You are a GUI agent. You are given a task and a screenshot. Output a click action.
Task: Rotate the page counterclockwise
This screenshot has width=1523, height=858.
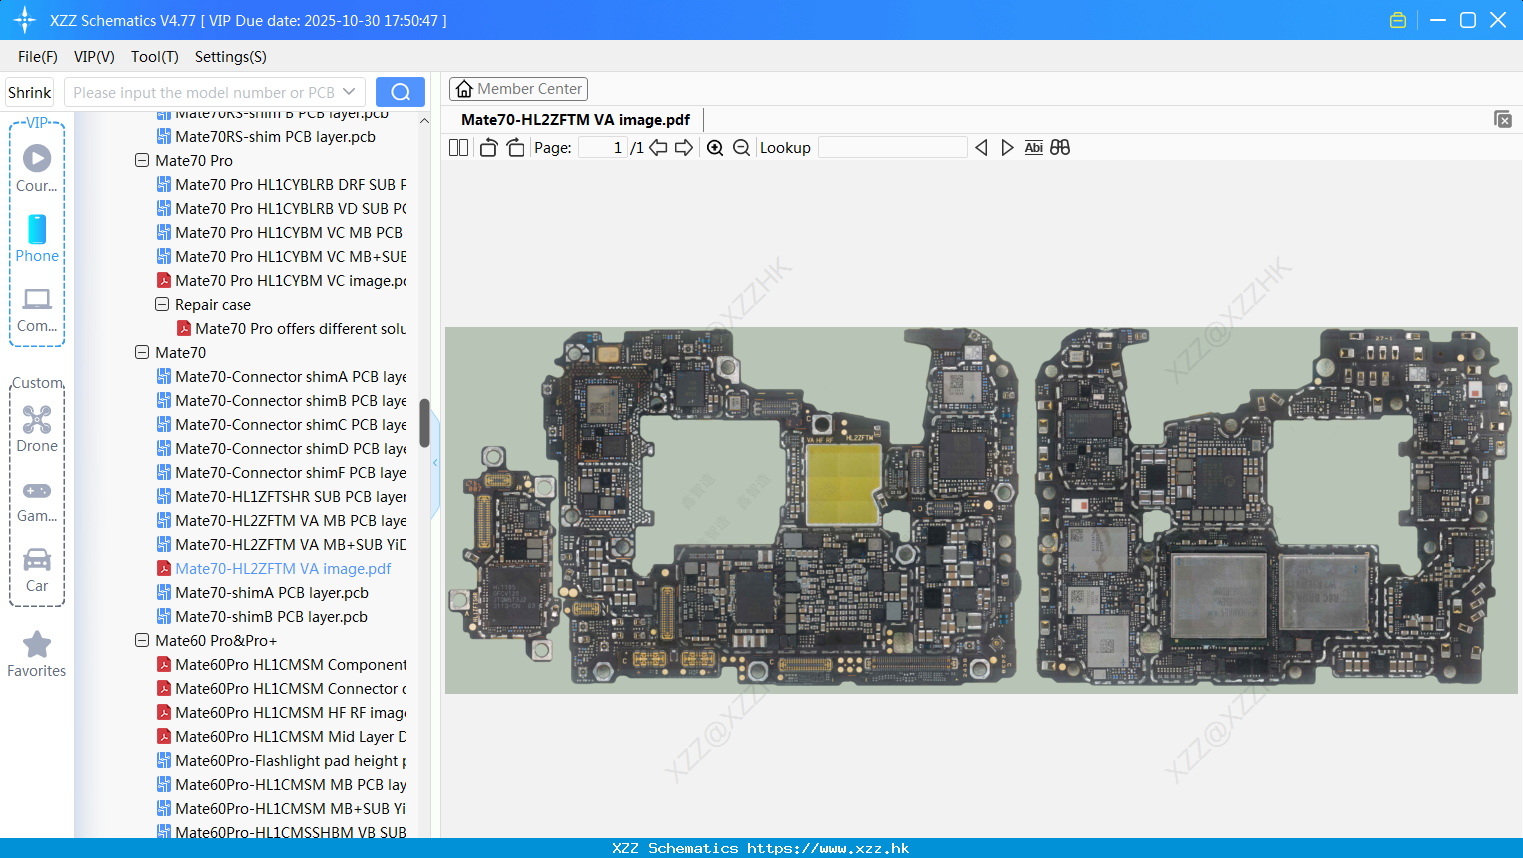488,148
